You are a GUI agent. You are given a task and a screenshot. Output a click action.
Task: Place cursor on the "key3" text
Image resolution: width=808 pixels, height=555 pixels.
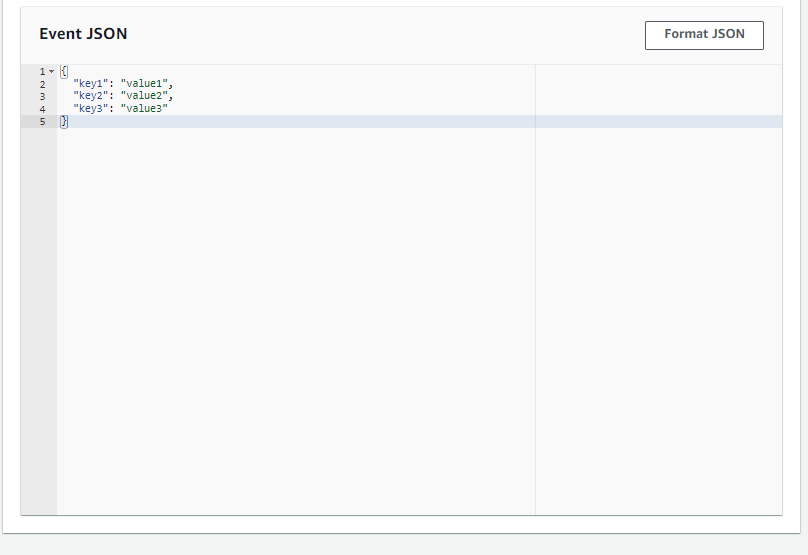[90, 109]
